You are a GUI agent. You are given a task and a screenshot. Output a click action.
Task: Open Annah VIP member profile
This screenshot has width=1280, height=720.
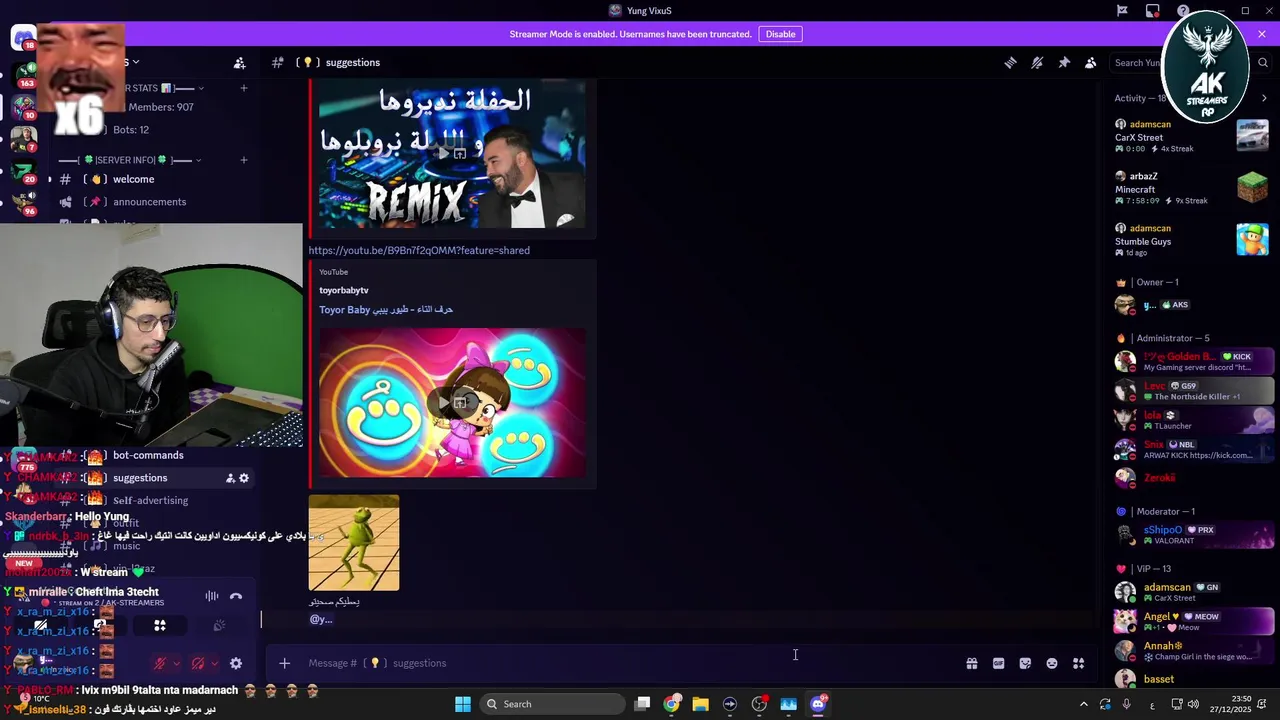click(x=1194, y=651)
